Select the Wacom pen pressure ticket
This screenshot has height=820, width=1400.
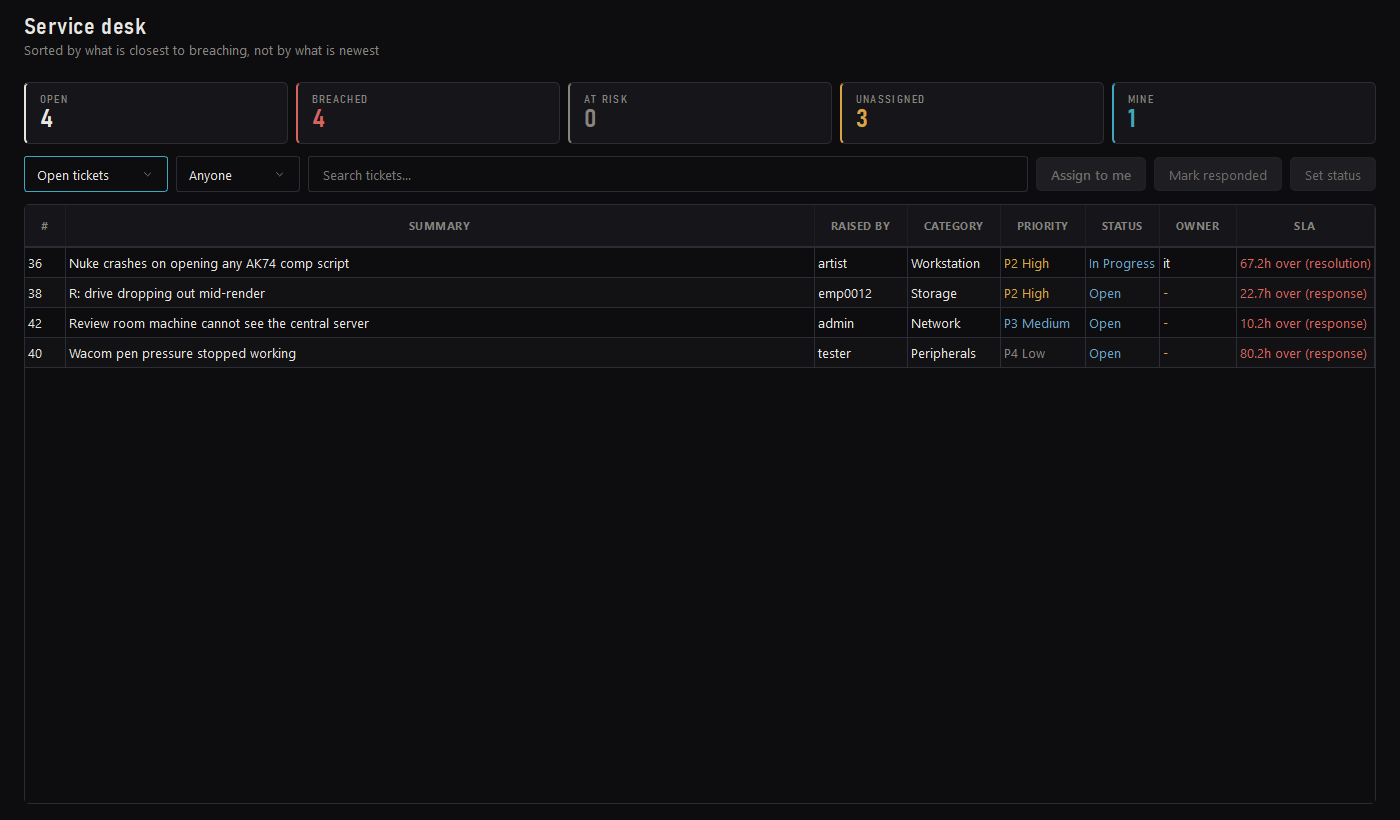click(700, 353)
